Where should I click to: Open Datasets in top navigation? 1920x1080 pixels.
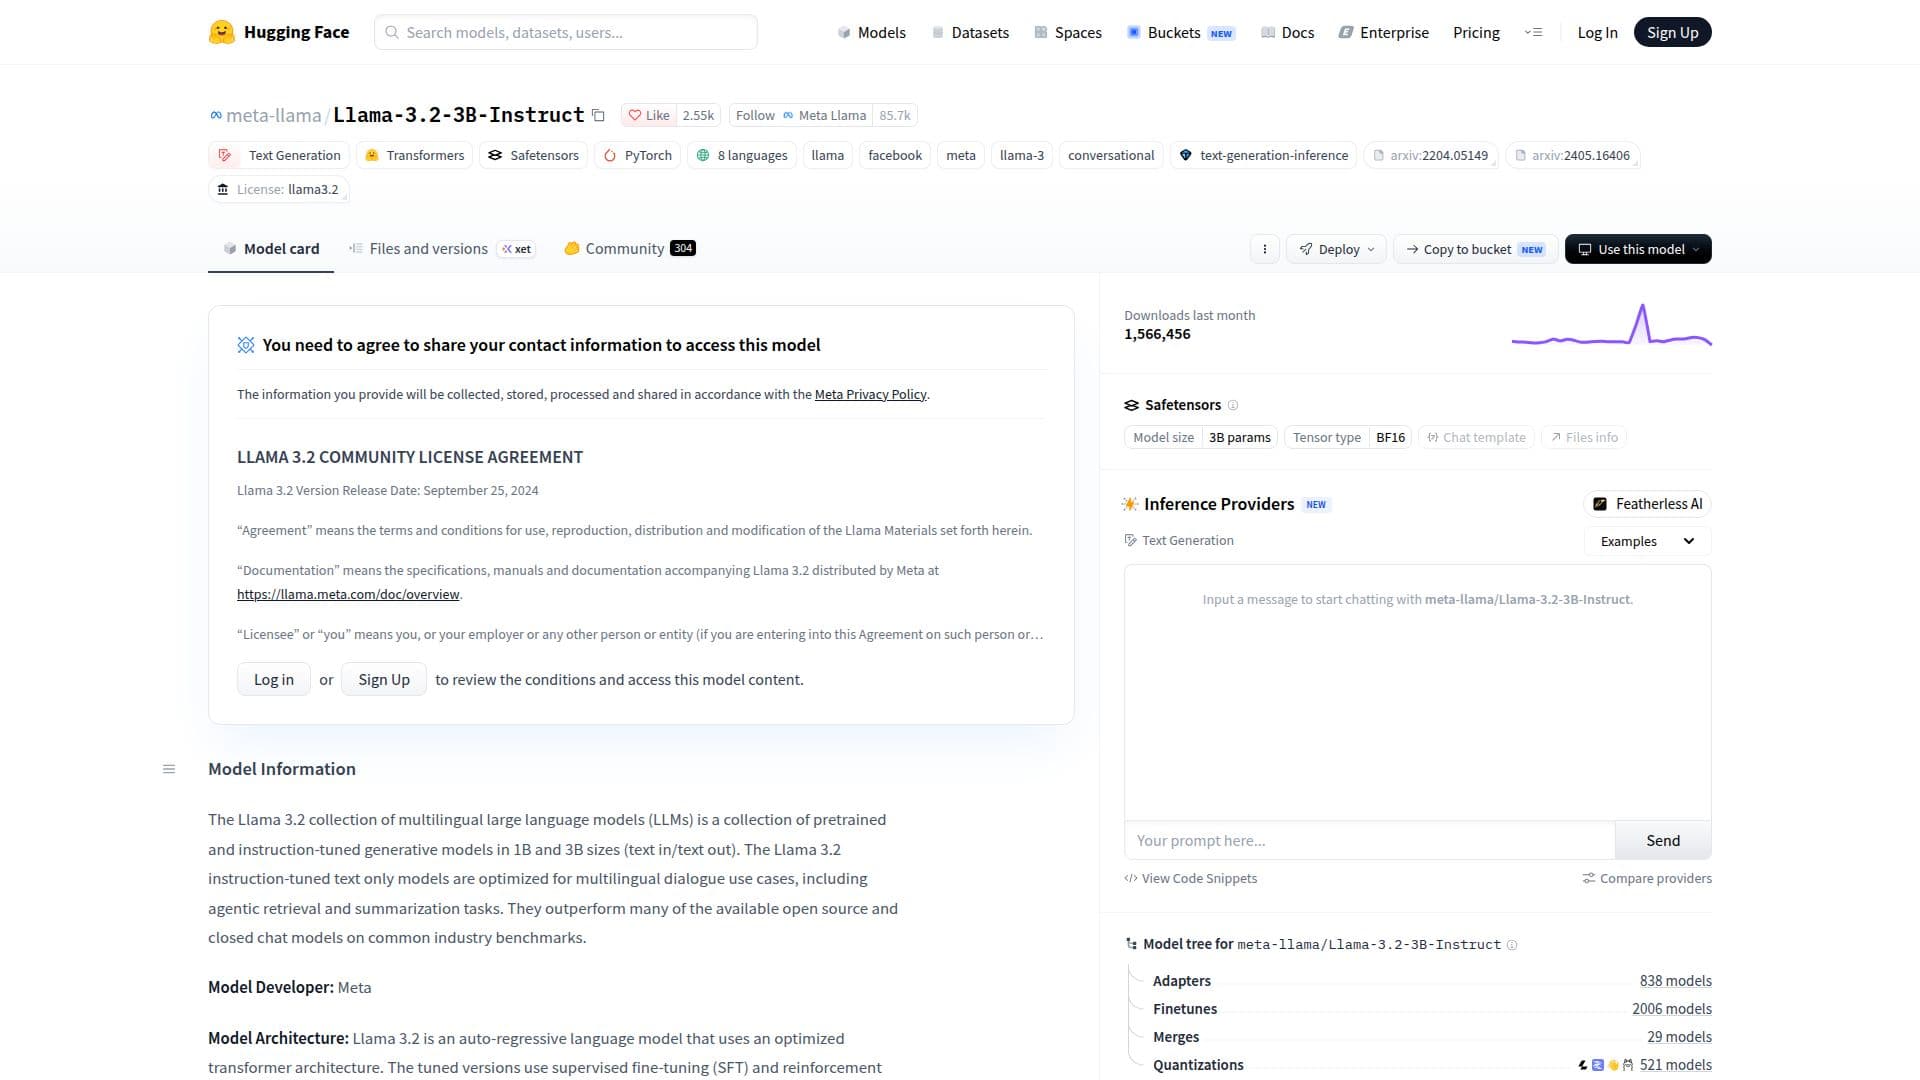click(x=970, y=32)
